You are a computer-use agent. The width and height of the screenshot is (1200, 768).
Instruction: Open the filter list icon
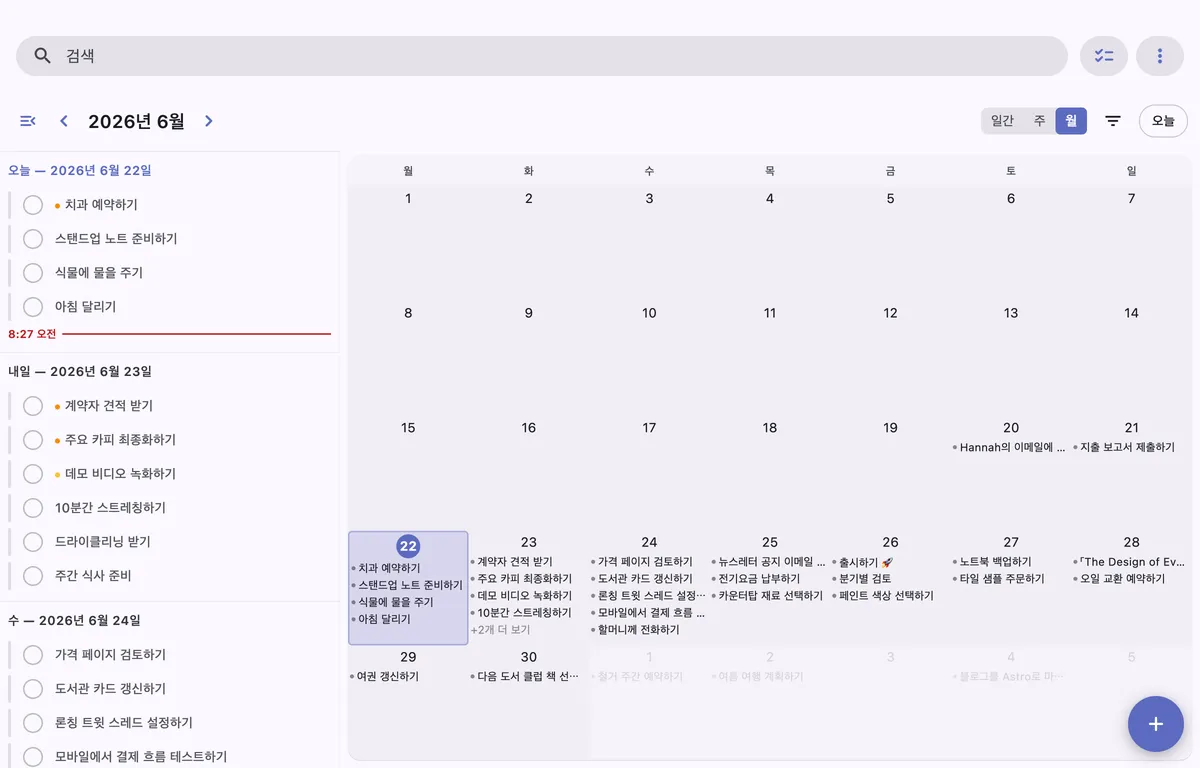(x=1113, y=121)
